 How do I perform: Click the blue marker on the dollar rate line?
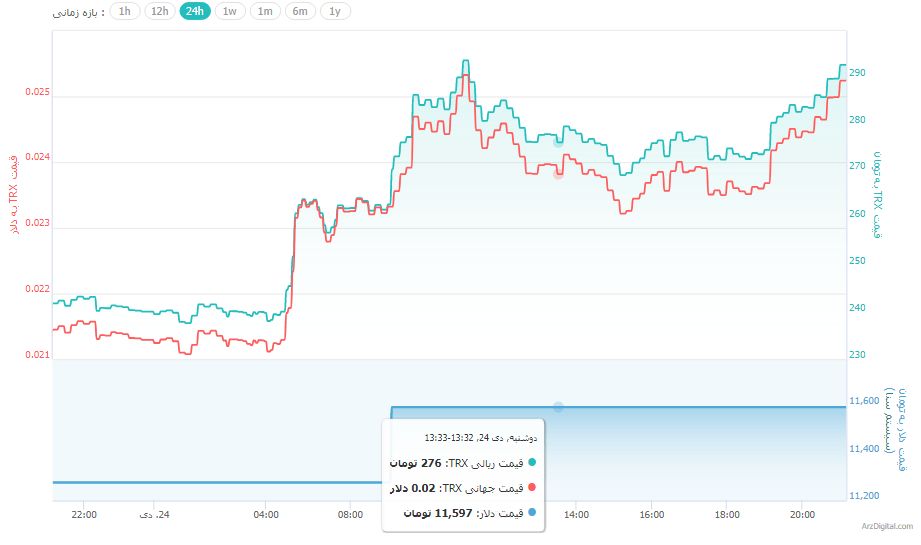point(558,407)
